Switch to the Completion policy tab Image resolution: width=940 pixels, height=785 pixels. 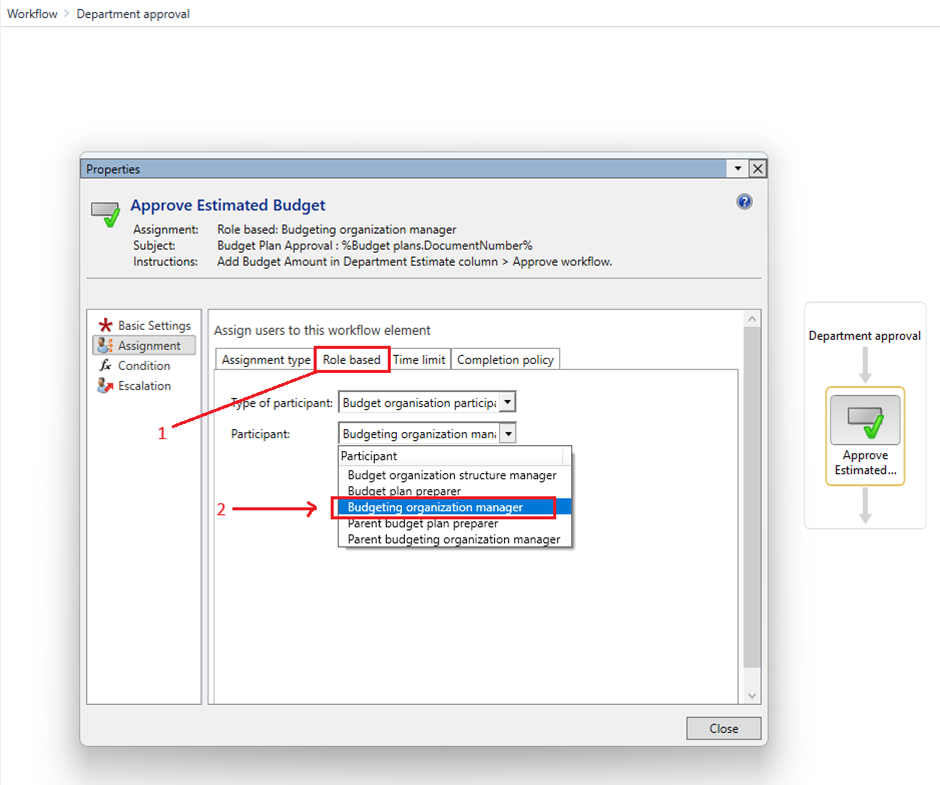click(x=505, y=360)
